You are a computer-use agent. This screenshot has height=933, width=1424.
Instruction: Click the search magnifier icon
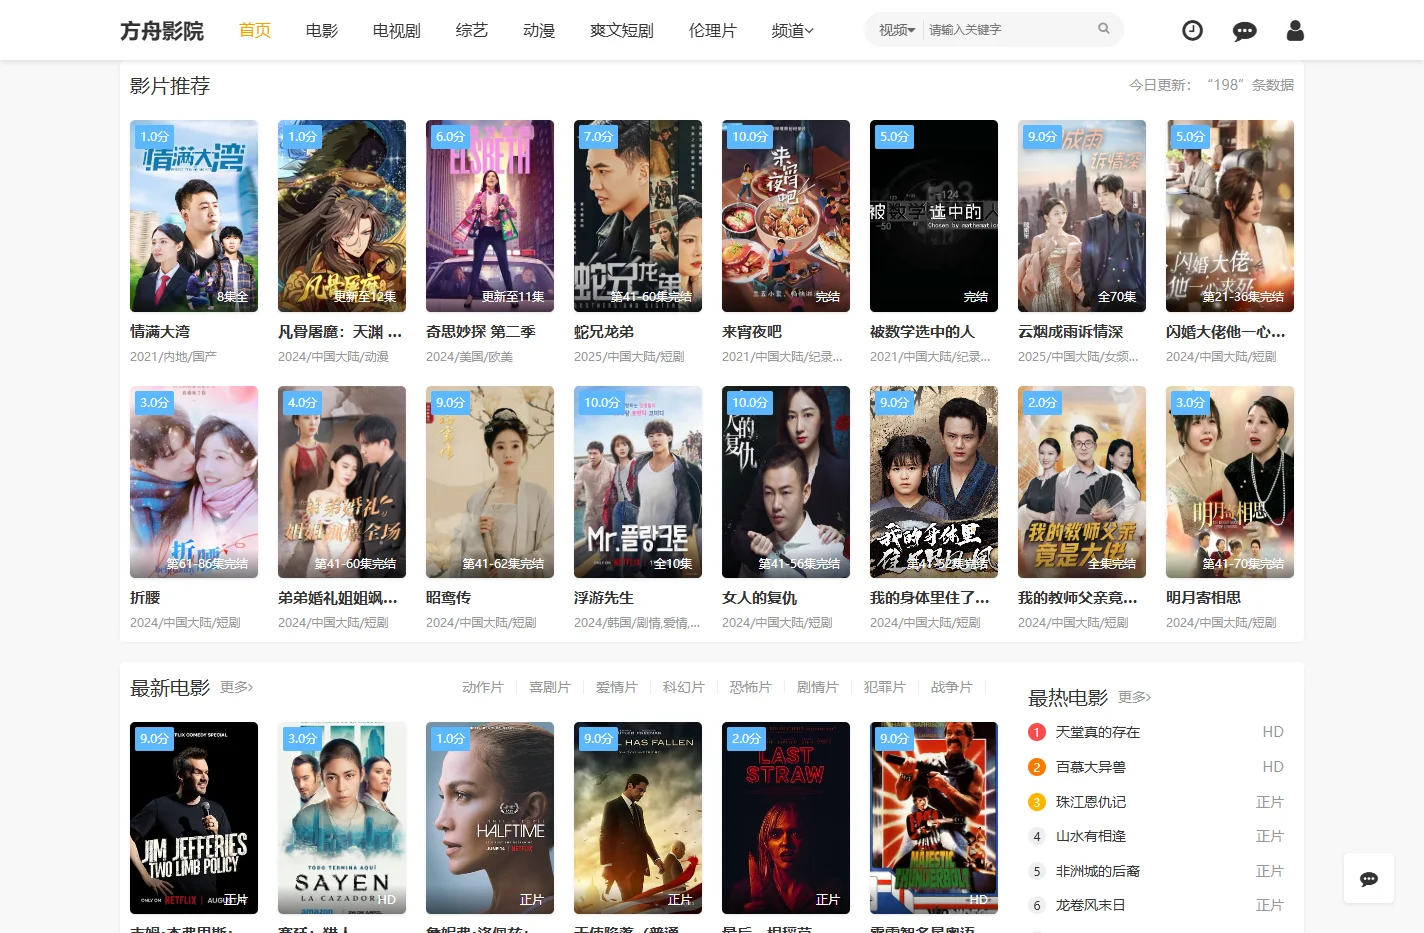click(1104, 29)
